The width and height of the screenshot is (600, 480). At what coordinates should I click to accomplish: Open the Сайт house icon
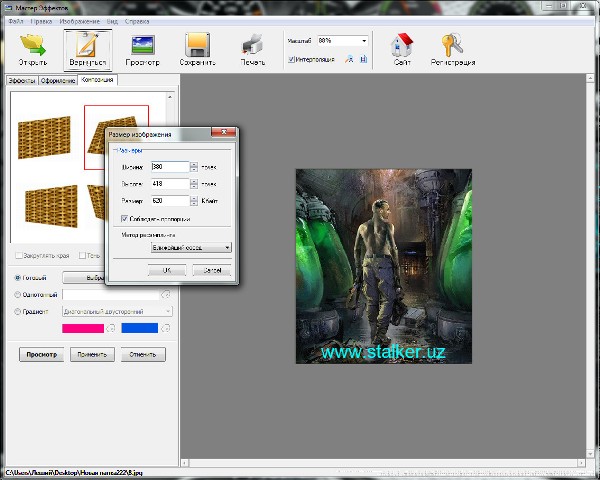click(x=402, y=44)
